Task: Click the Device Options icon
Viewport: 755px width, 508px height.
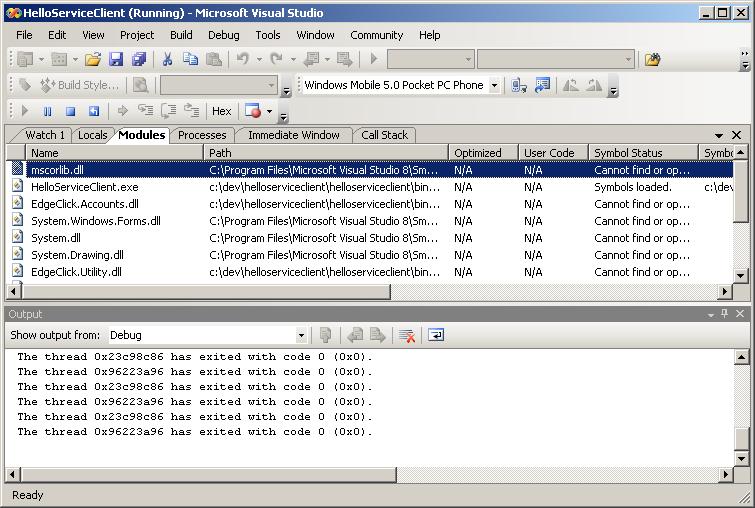Action: 542,85
